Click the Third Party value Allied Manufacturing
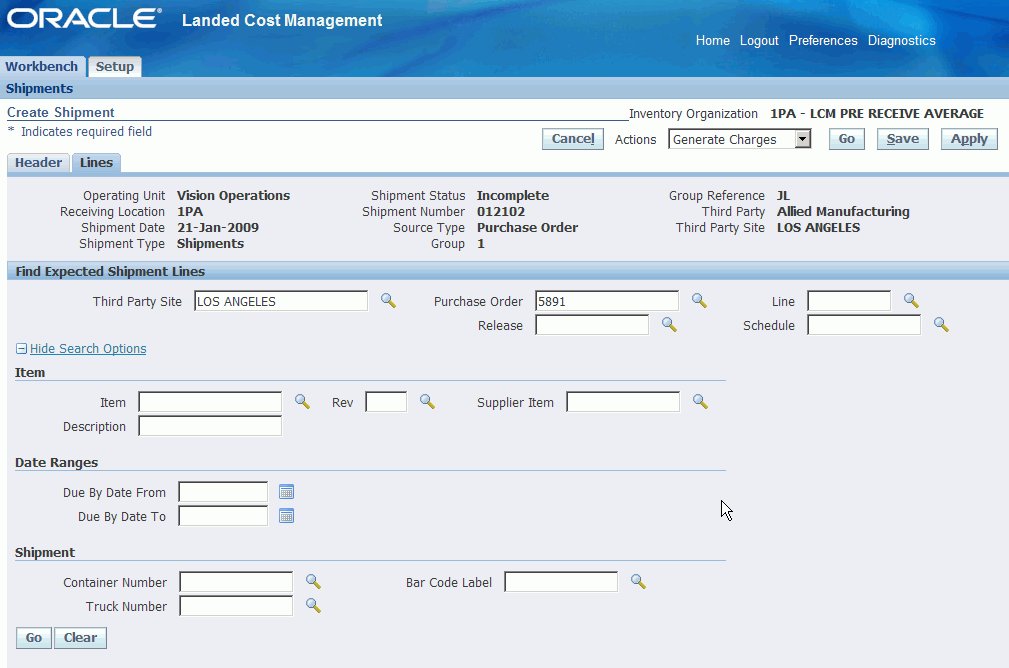Screen dimensions: 1009x668 tap(843, 212)
